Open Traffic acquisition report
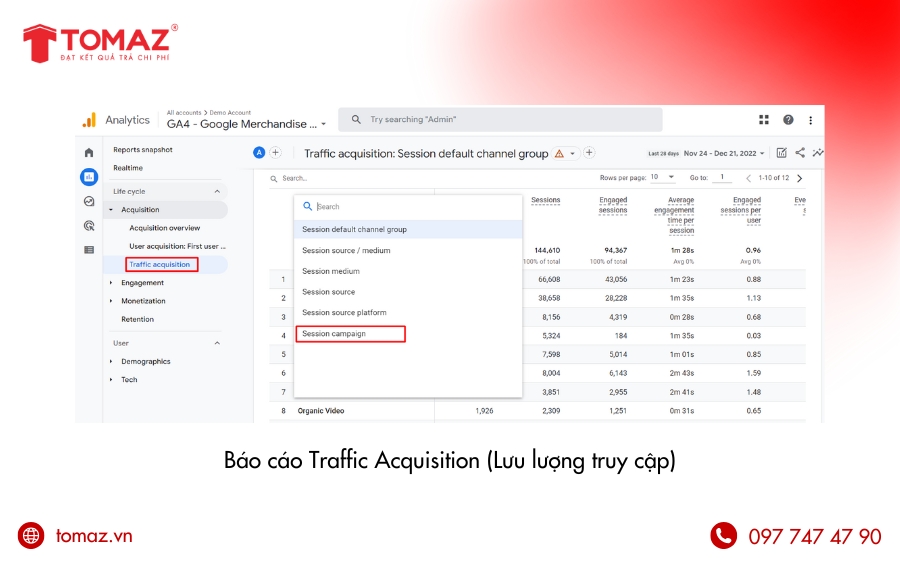 [x=160, y=265]
